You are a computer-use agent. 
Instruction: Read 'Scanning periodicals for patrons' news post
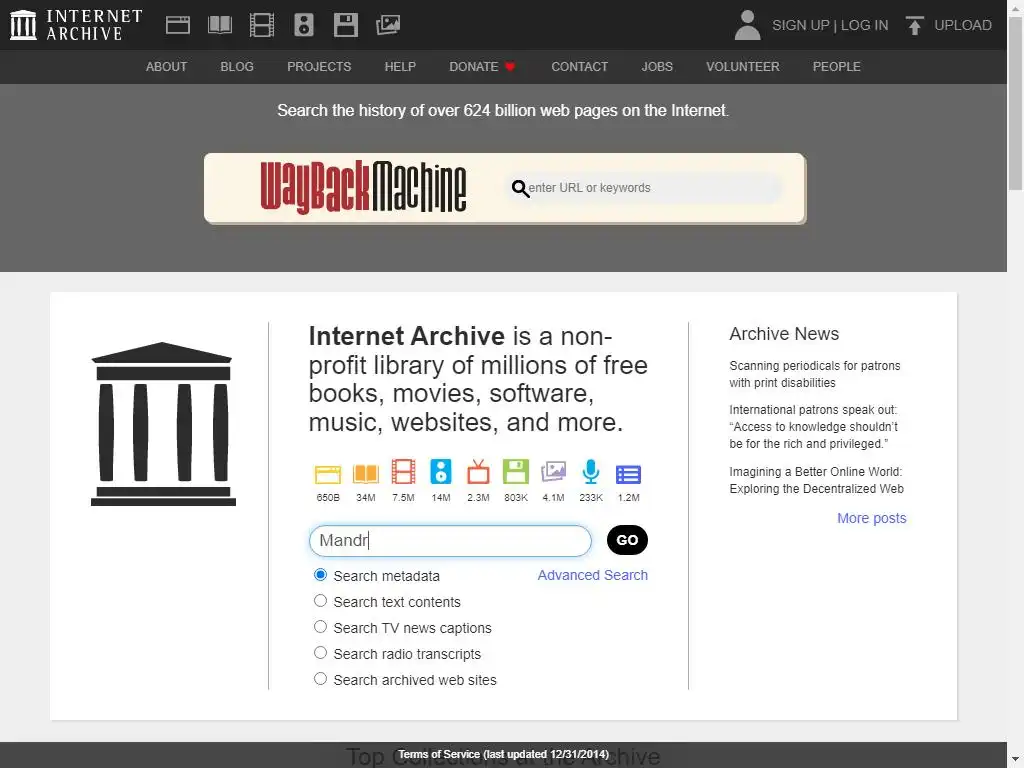click(x=814, y=374)
